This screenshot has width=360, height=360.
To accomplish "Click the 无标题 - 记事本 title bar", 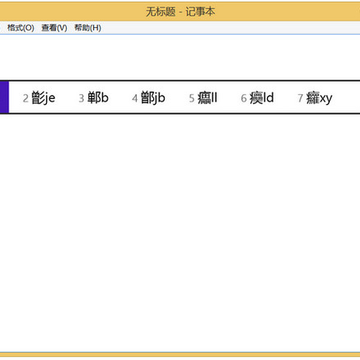I will click(x=180, y=12).
